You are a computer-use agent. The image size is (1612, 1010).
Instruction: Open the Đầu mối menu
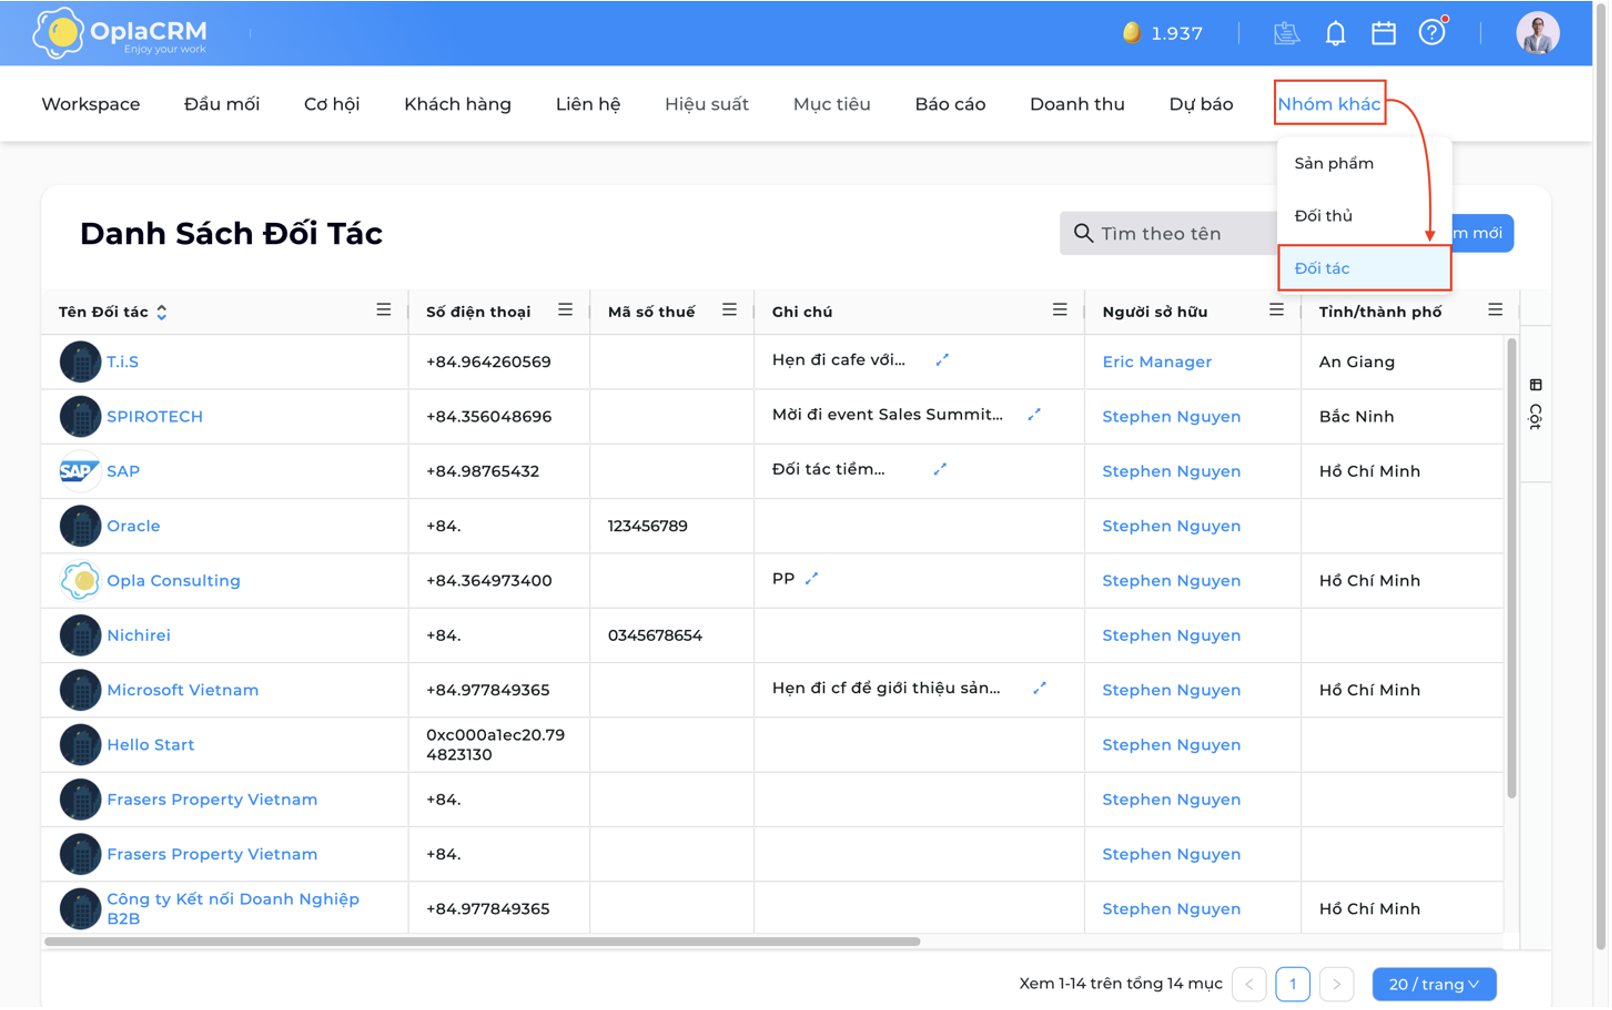tap(222, 104)
